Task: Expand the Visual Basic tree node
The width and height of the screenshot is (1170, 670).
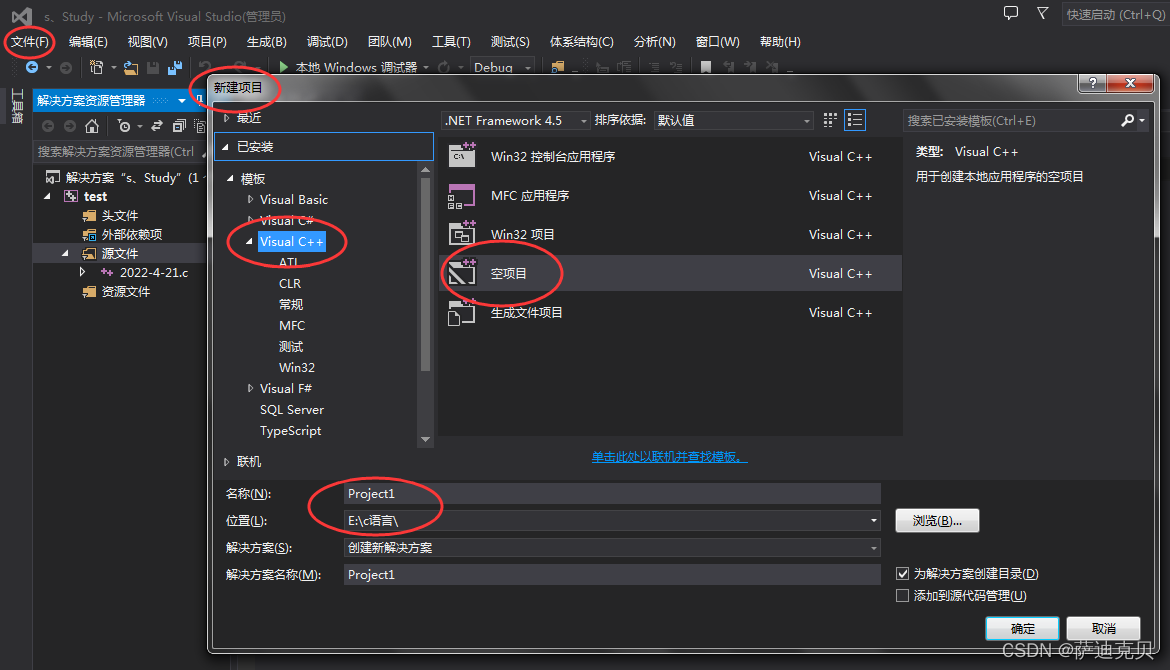Action: (x=250, y=199)
